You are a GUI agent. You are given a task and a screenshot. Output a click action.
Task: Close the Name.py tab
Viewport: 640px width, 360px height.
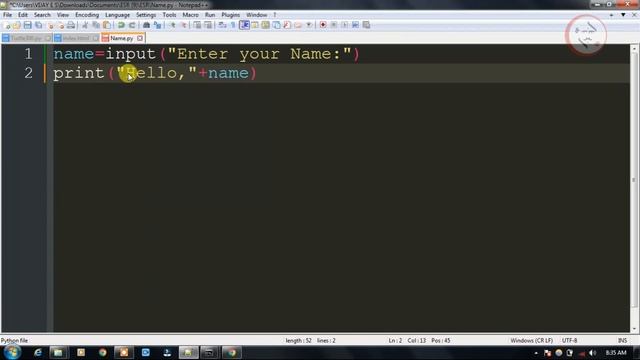[140, 38]
